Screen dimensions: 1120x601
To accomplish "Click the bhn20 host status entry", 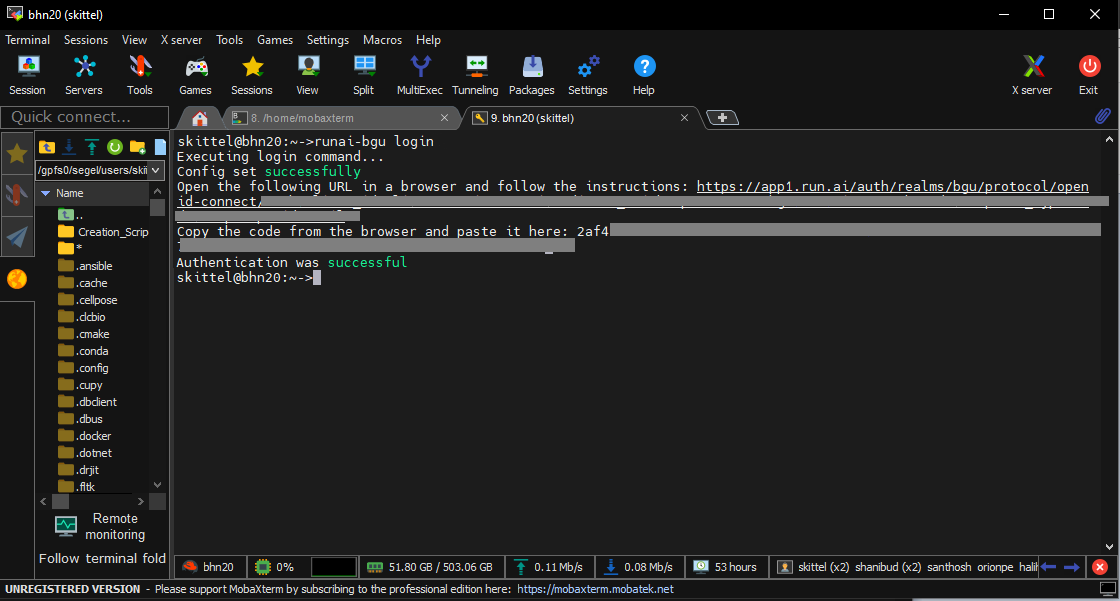I will (210, 567).
